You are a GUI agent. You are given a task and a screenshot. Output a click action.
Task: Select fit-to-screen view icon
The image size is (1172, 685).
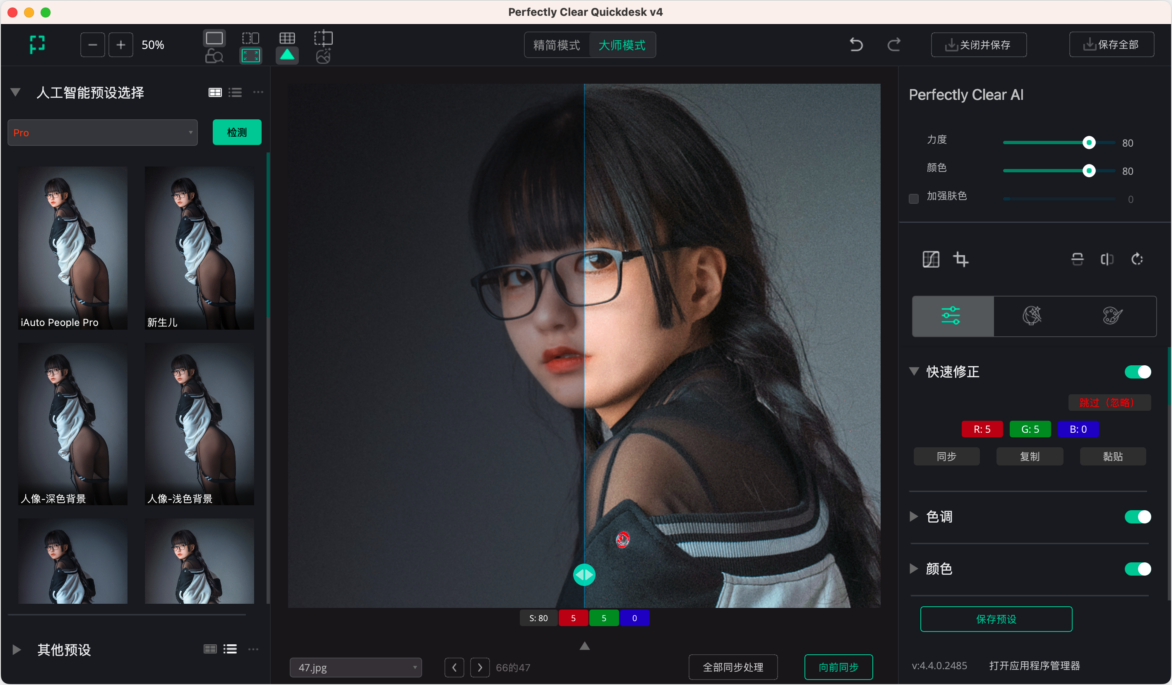[x=250, y=56]
